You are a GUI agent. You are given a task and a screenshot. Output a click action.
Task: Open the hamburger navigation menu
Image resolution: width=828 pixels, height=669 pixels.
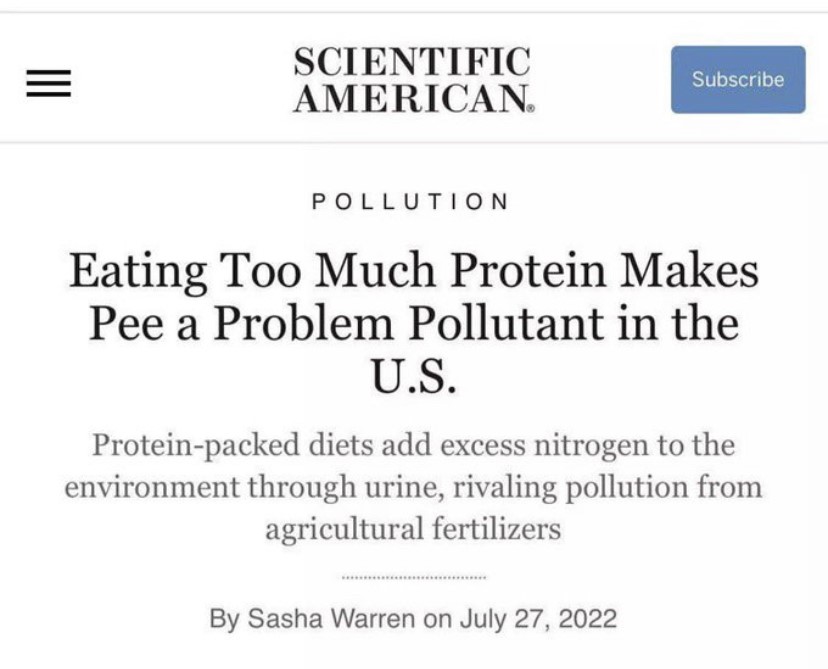click(x=46, y=81)
